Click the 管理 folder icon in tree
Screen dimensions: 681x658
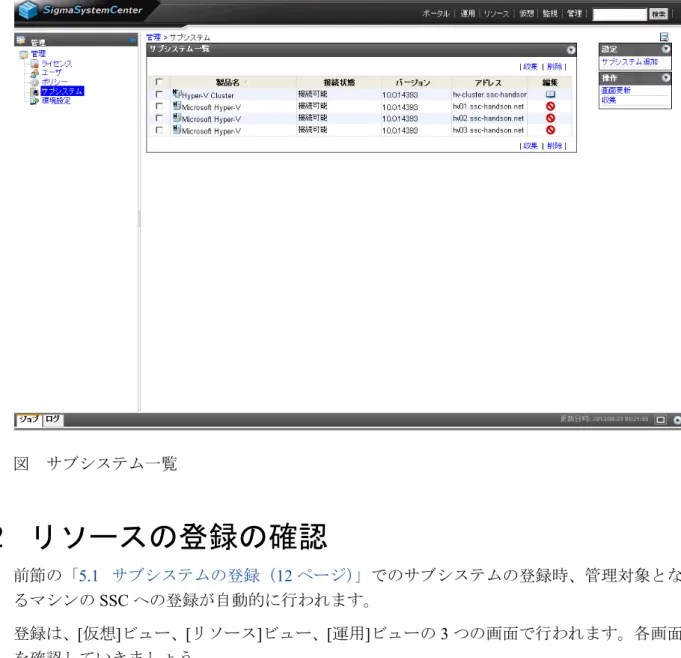tap(23, 54)
